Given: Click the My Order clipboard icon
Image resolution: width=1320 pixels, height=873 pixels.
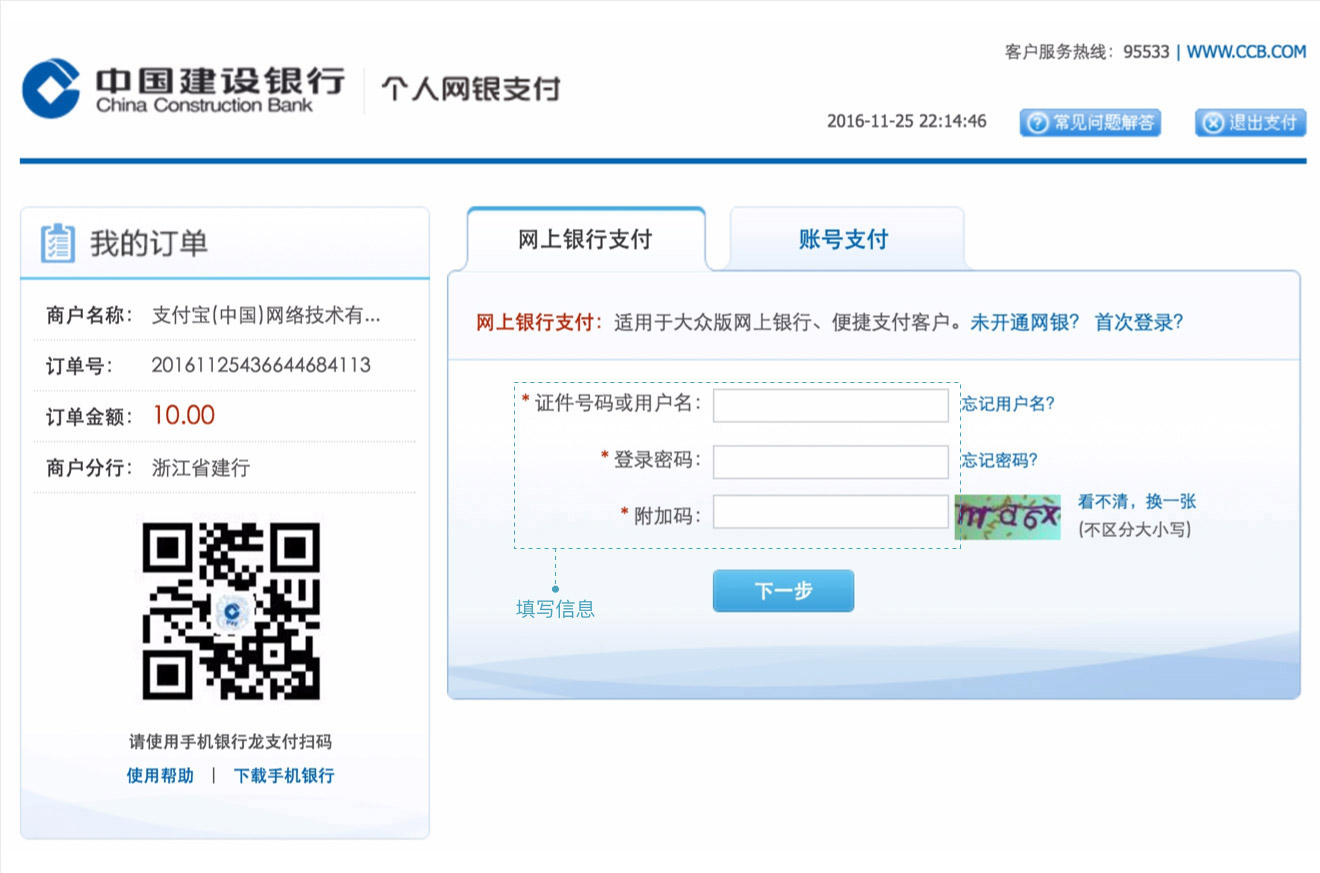Looking at the screenshot, I should pyautogui.click(x=57, y=243).
